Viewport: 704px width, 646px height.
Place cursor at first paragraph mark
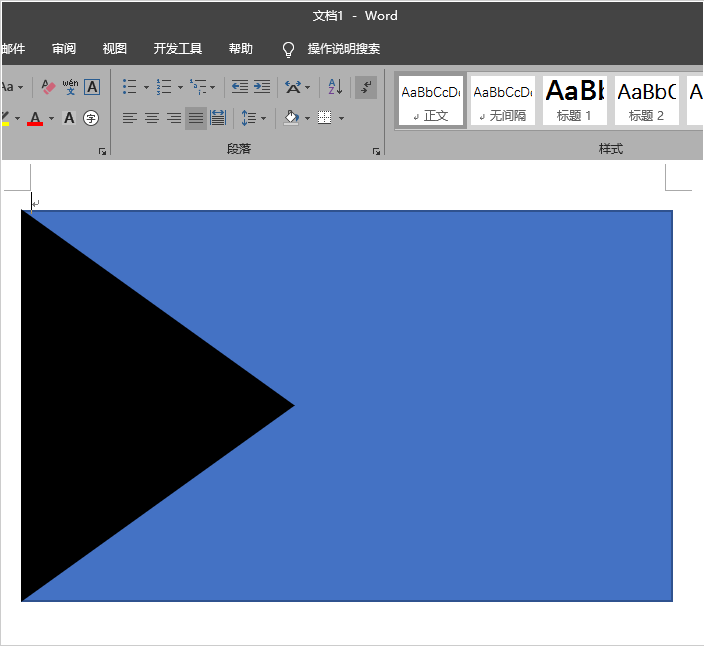[36, 203]
